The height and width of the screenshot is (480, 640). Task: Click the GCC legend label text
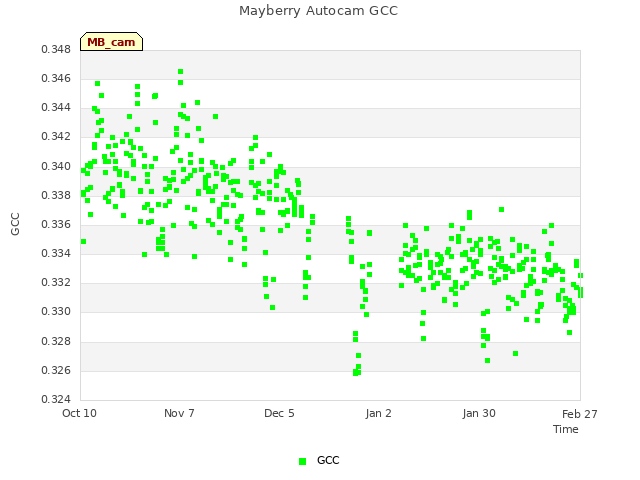pos(328,460)
